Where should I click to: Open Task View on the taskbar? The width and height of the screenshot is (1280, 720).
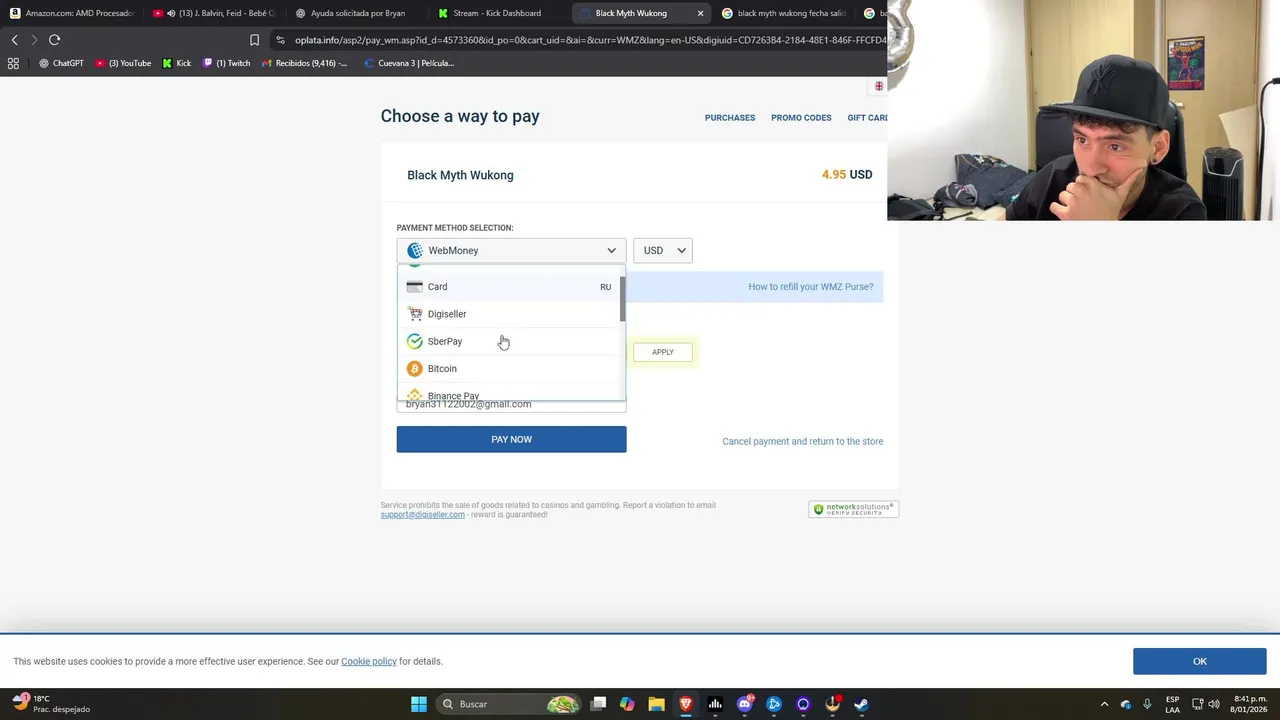pos(598,704)
